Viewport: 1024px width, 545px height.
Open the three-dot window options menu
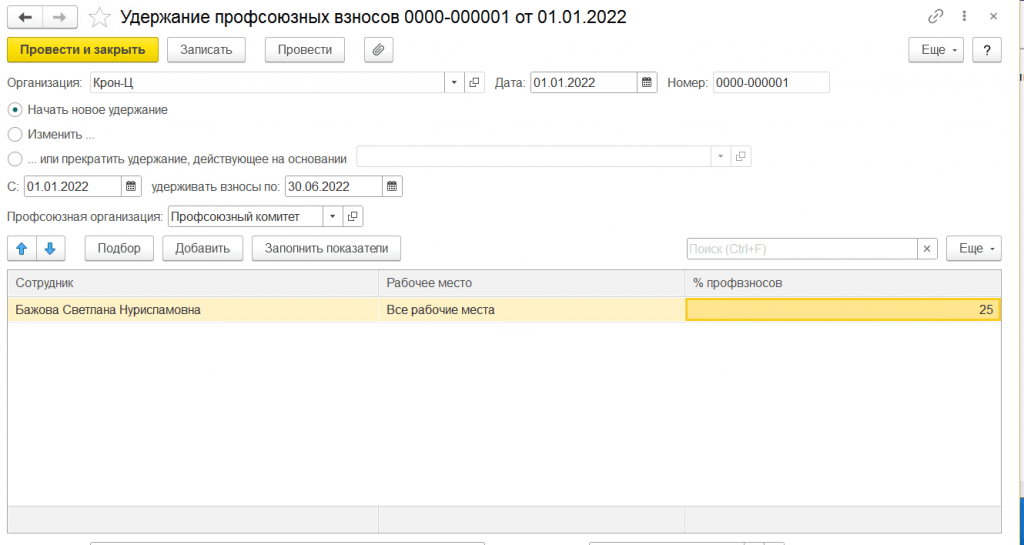[965, 16]
